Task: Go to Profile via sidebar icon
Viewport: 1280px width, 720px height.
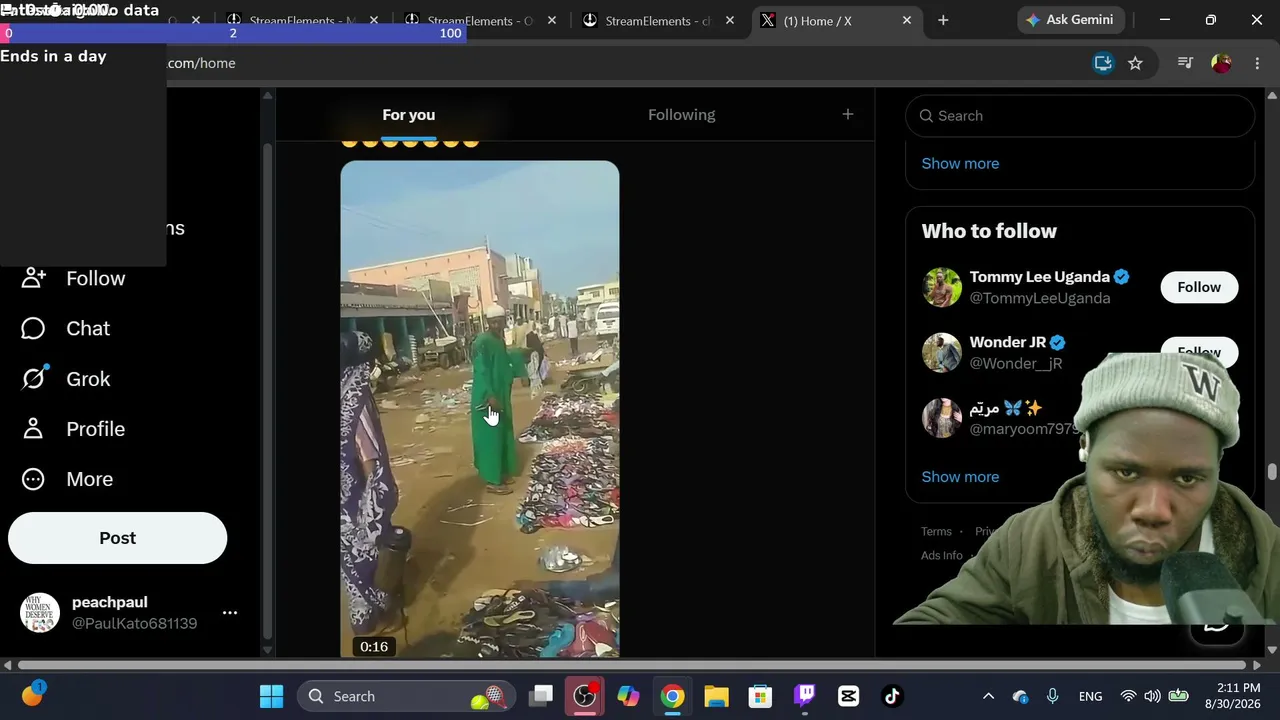Action: (33, 429)
